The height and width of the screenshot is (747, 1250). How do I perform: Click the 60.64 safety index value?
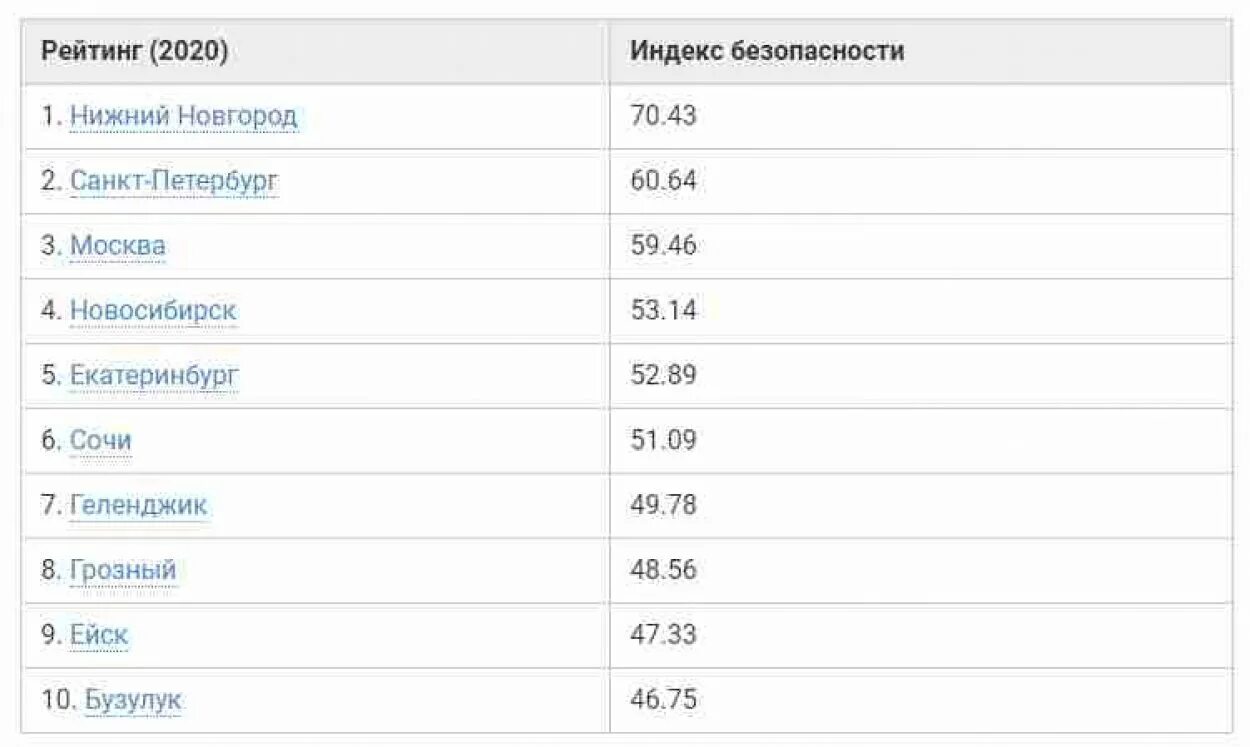(663, 181)
